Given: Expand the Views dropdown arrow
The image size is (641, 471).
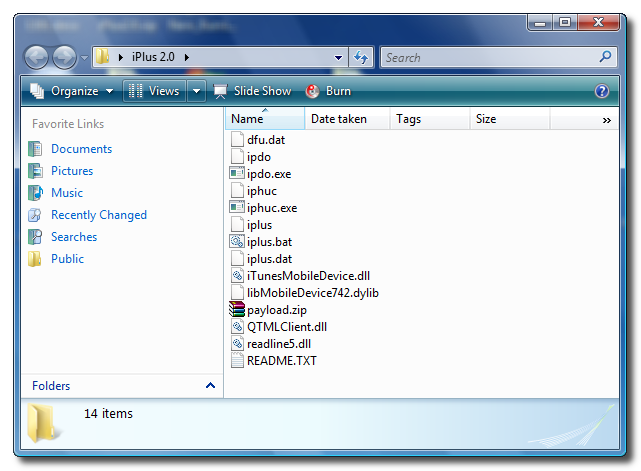Looking at the screenshot, I should [197, 91].
